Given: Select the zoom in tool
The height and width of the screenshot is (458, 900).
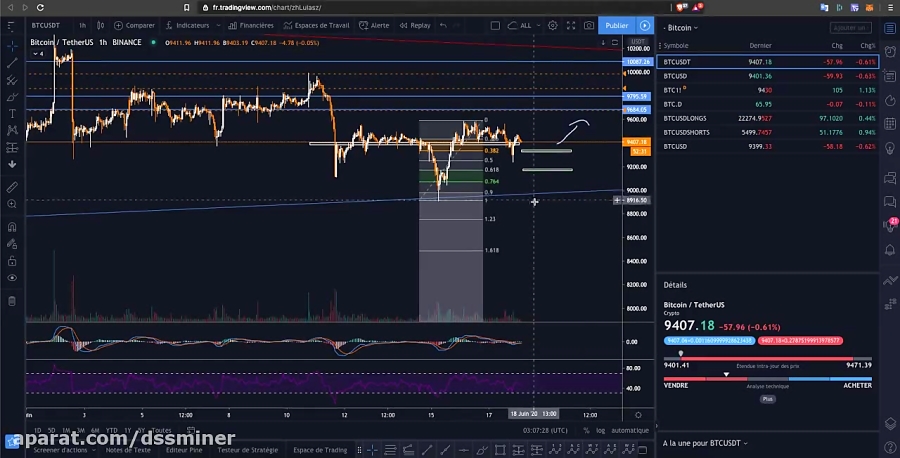Looking at the screenshot, I should click(12, 204).
